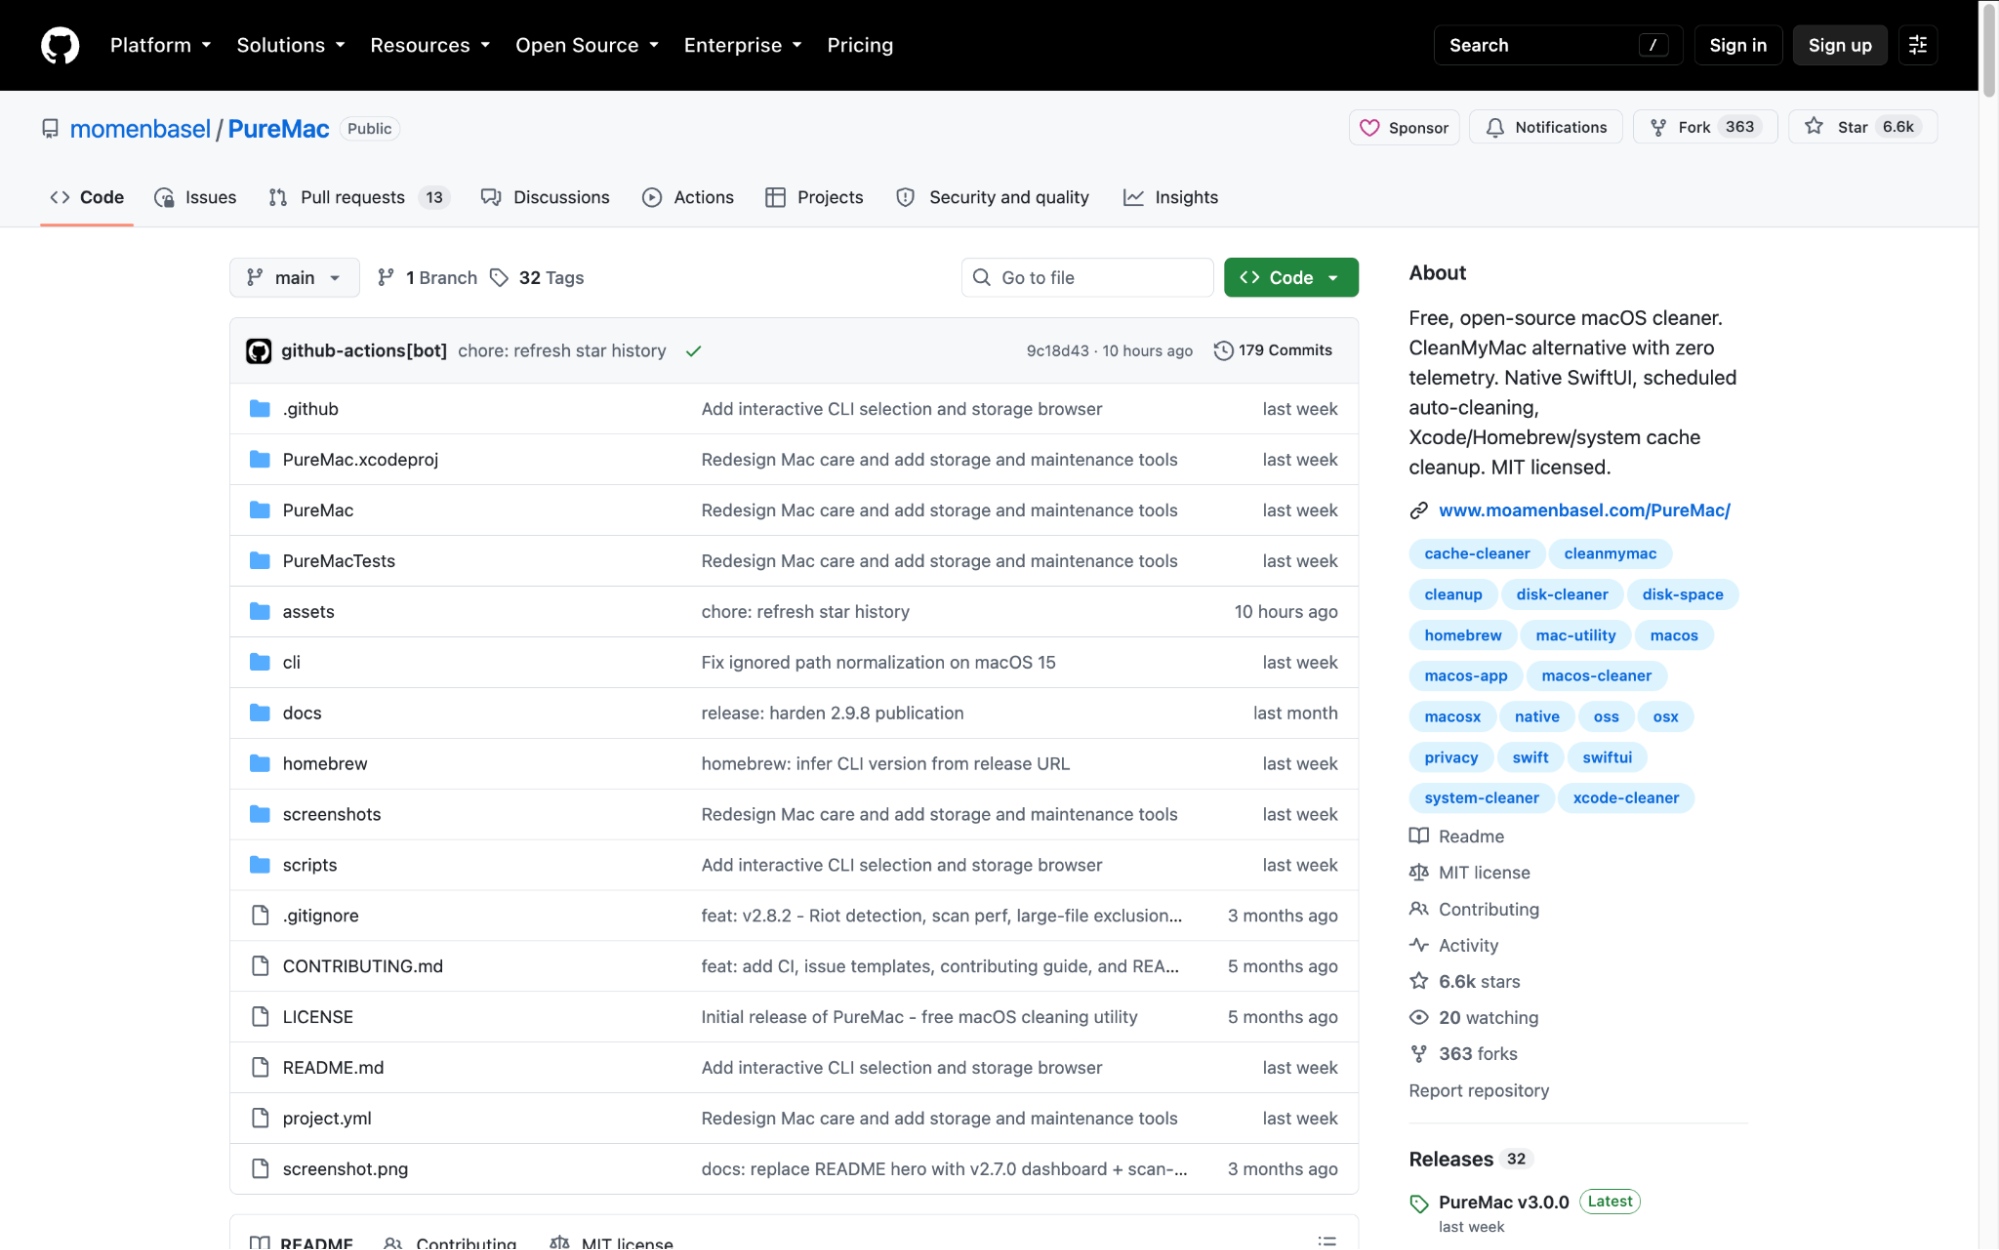This screenshot has width=1999, height=1250.
Task: Open project.yml file
Action: coord(326,1118)
